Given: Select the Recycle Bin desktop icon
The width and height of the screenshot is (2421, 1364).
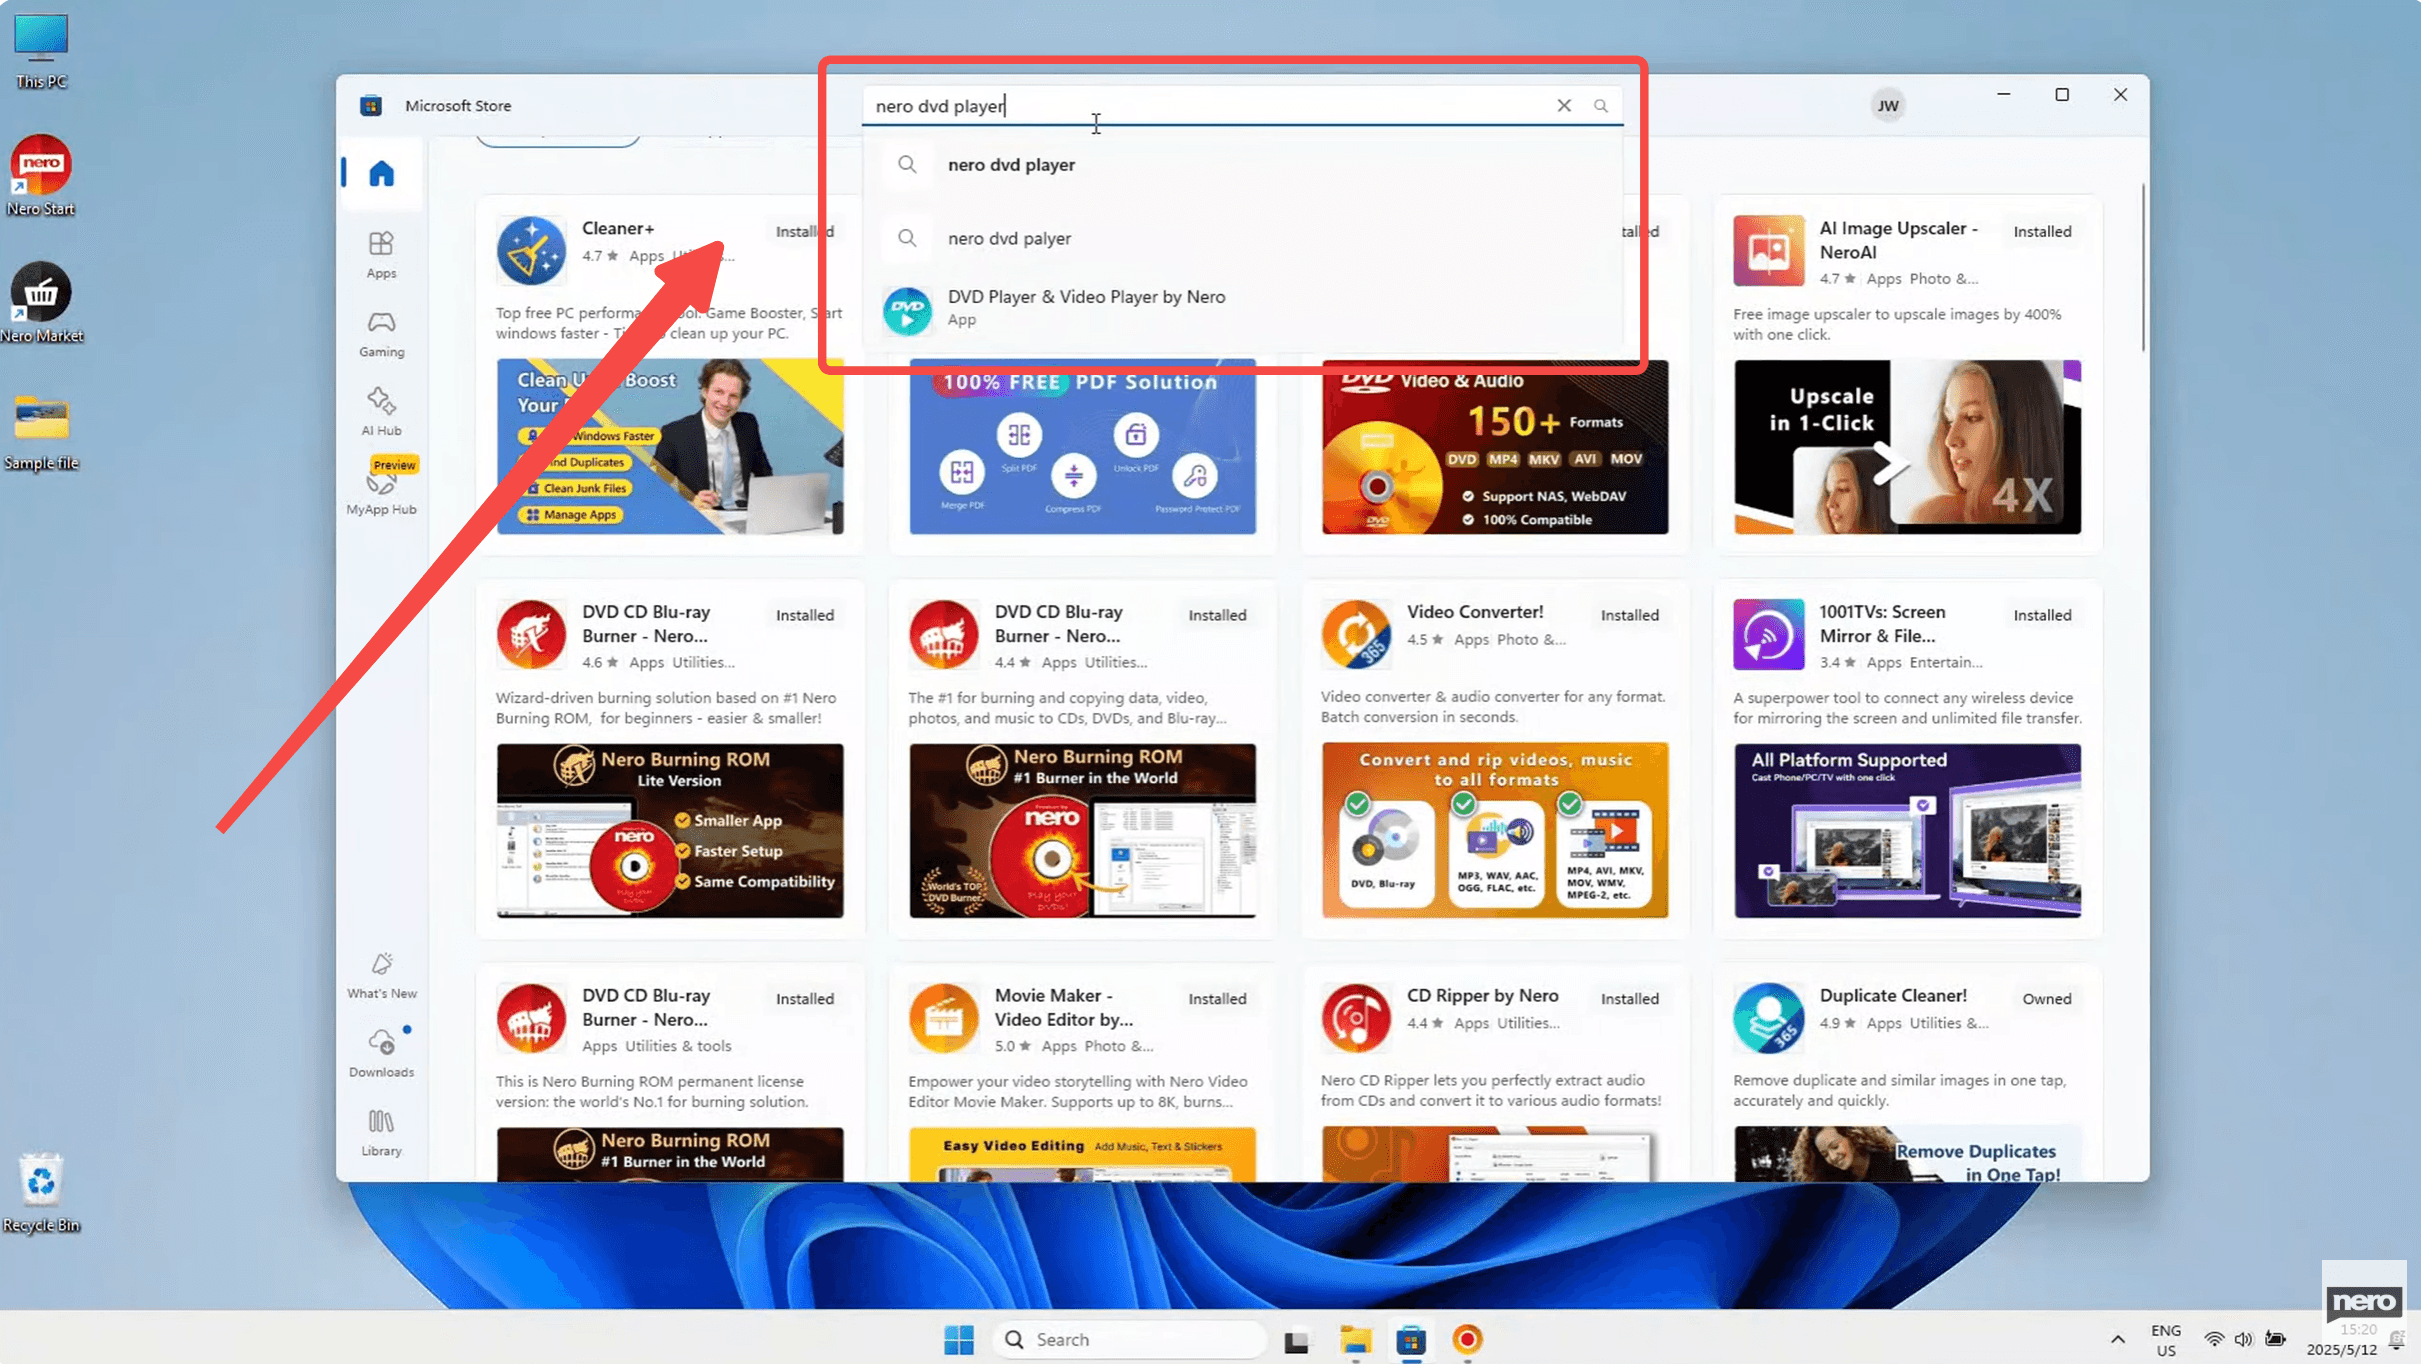Looking at the screenshot, I should pyautogui.click(x=41, y=1193).
